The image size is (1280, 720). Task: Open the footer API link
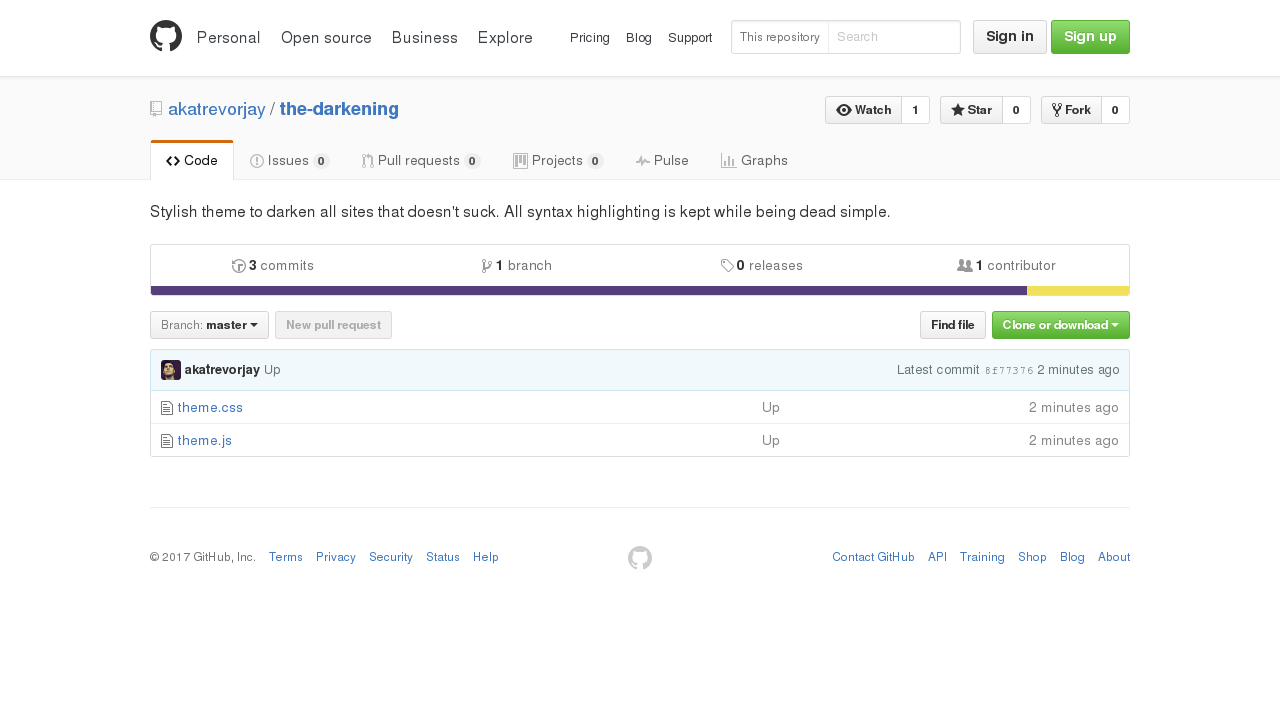click(937, 558)
